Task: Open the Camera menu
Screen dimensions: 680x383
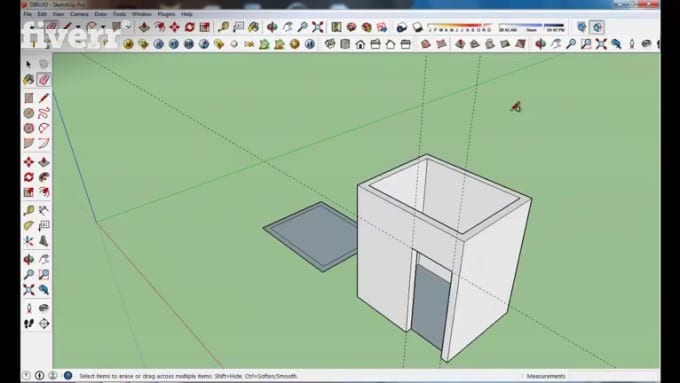Action: [x=79, y=14]
